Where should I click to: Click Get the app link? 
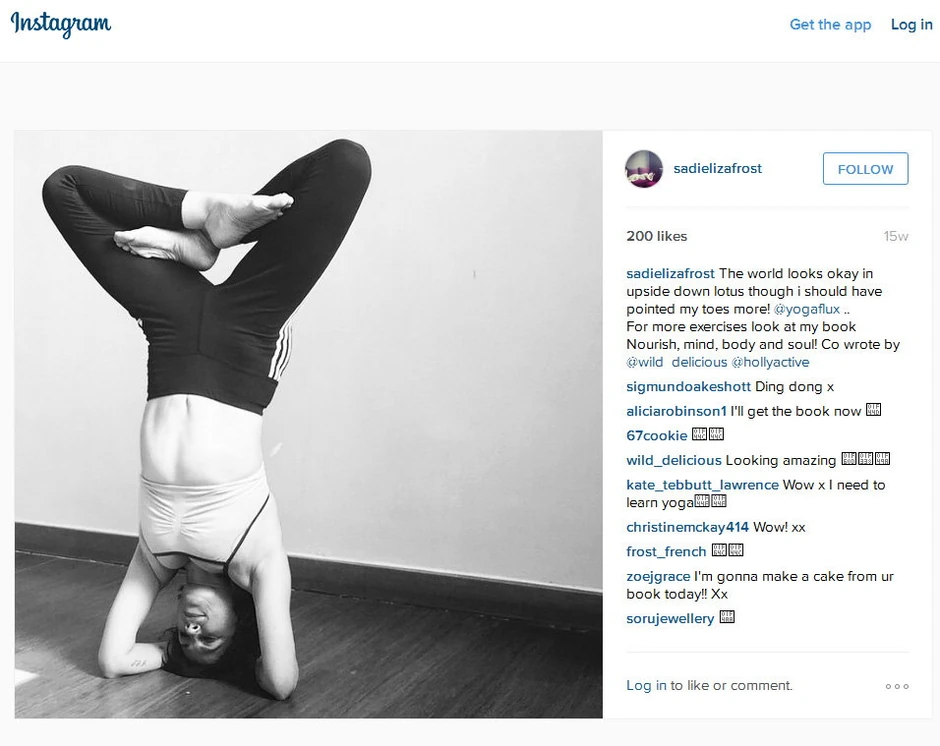pyautogui.click(x=830, y=25)
